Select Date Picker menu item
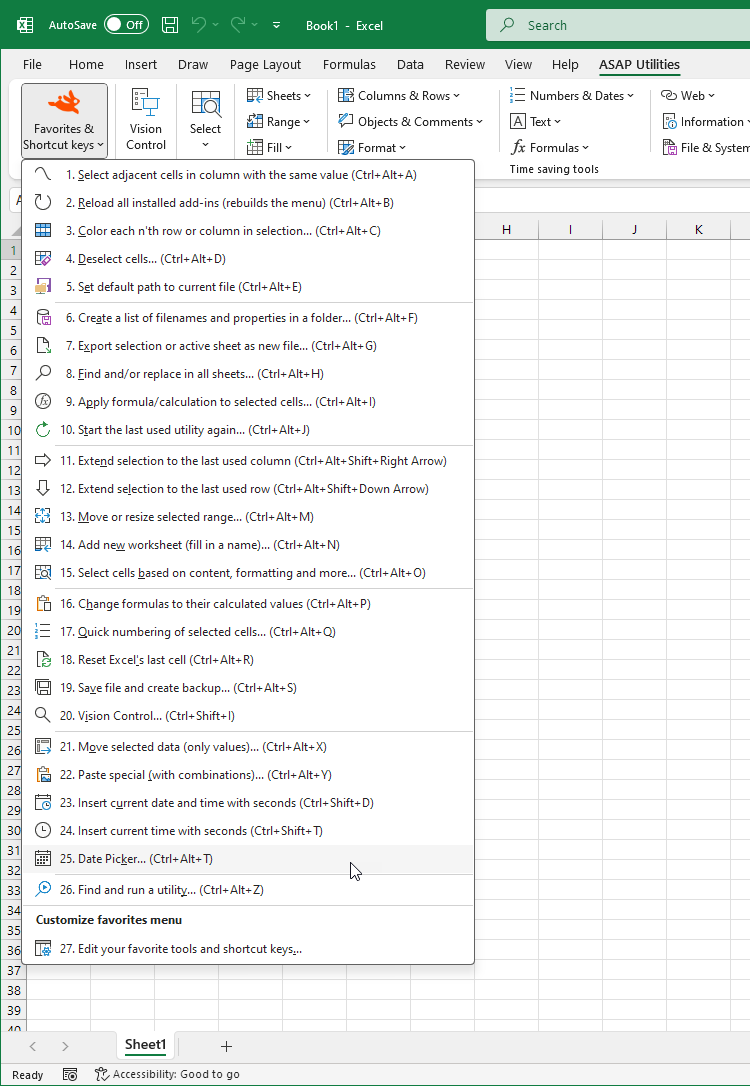Viewport: 750px width, 1086px height. [x=248, y=859]
